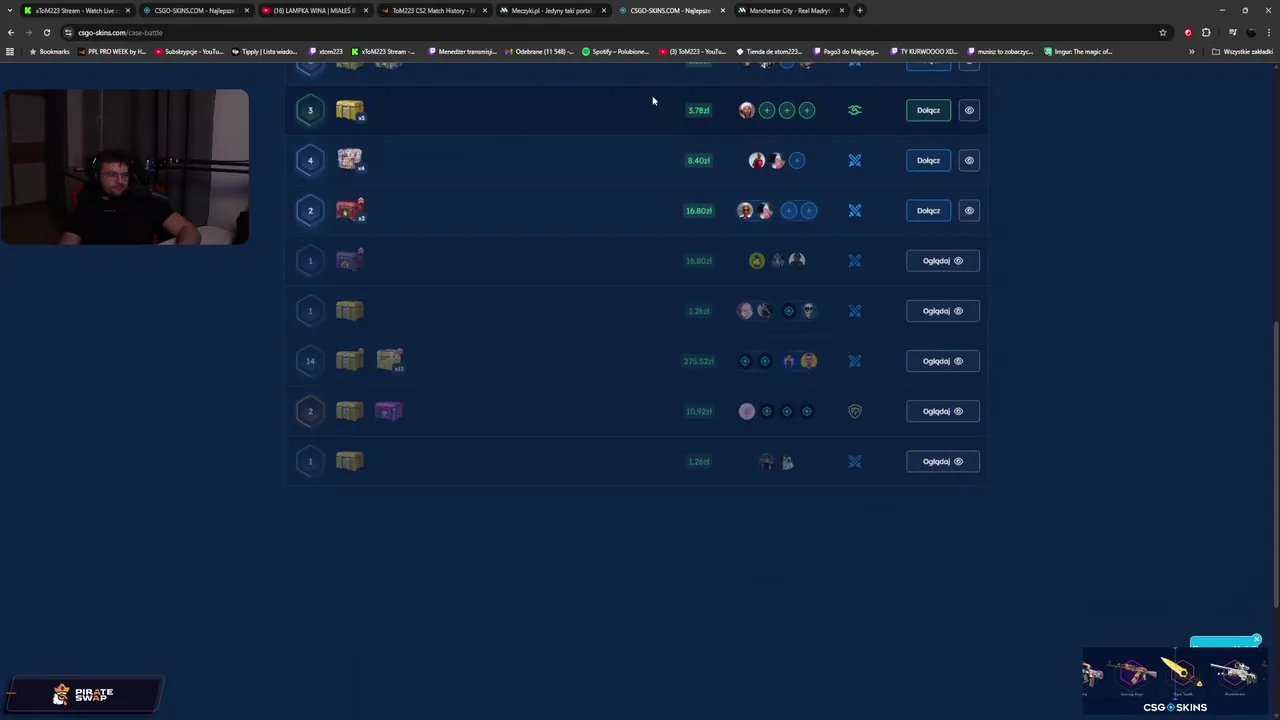This screenshot has width=1280, height=720.
Task: Watch the 10.92zł battle via Oglądaj
Action: [x=942, y=411]
